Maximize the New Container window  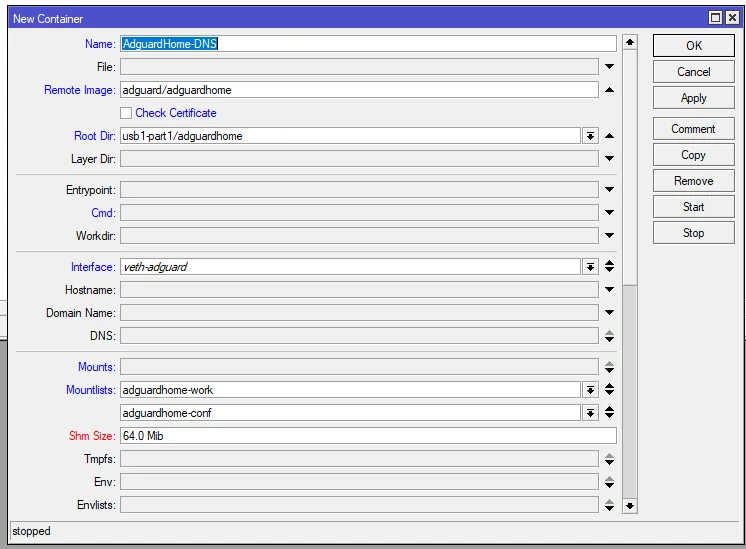tap(715, 18)
